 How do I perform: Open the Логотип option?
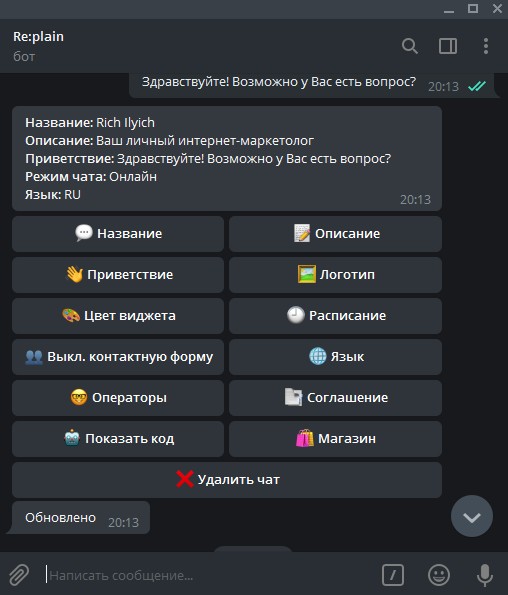(x=335, y=275)
